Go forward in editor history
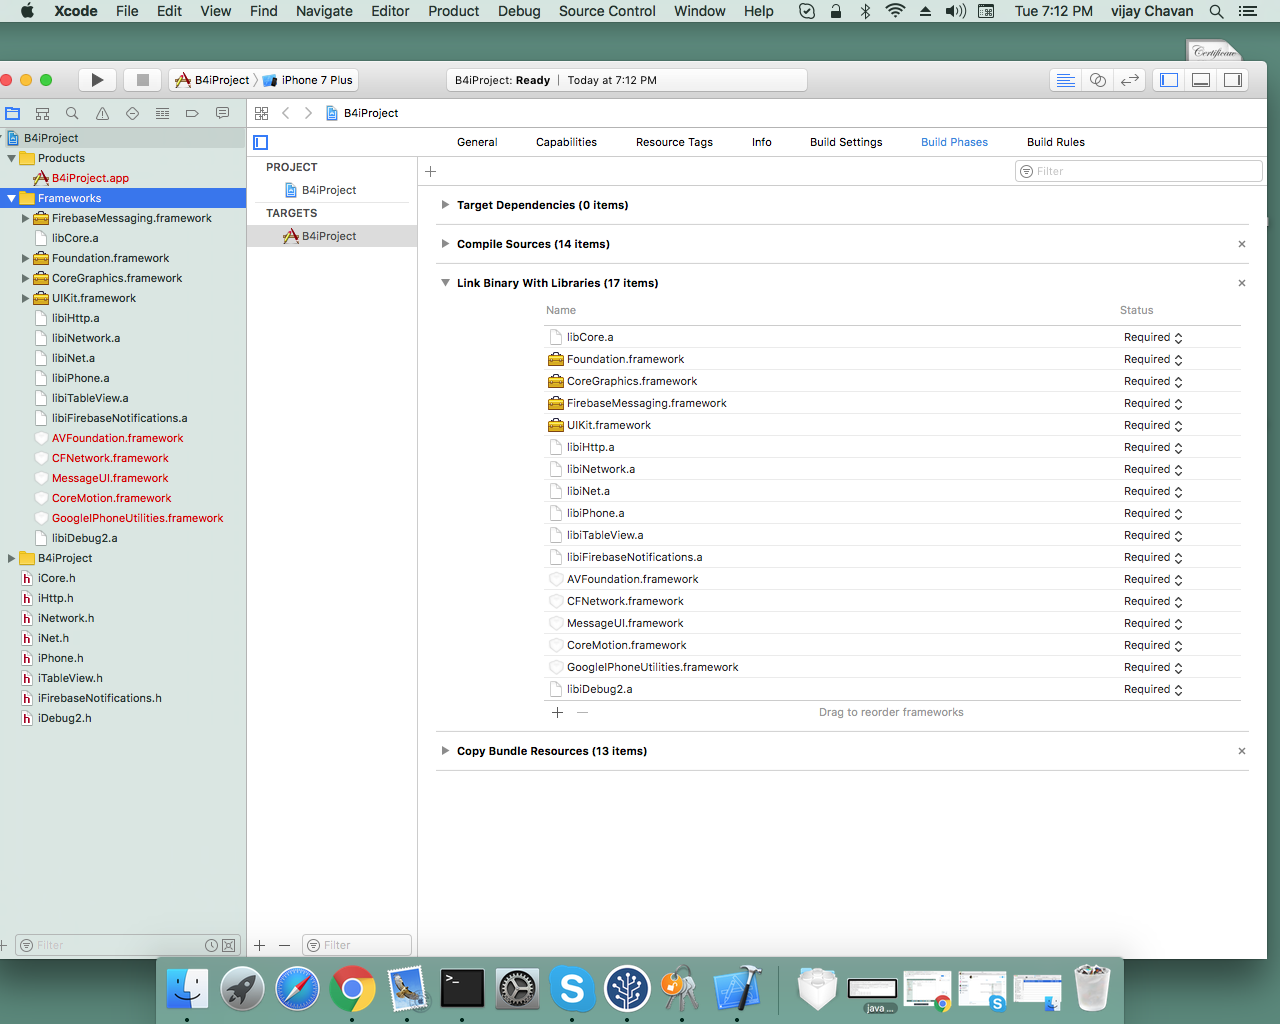This screenshot has width=1280, height=1024. (x=308, y=113)
